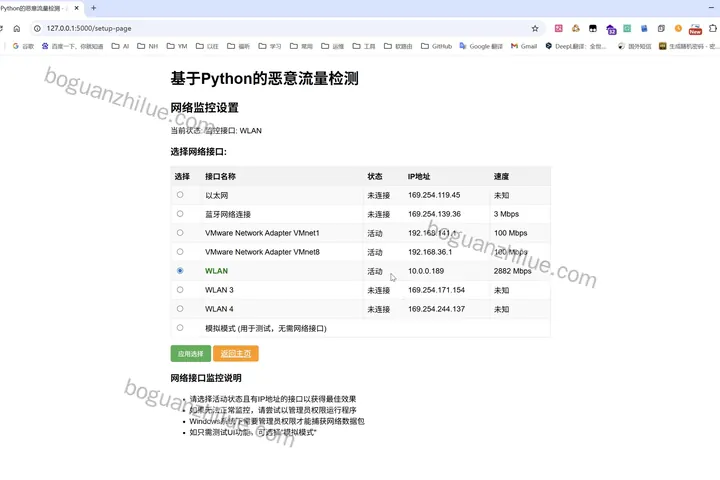Click the IP地址 column header
720x480 pixels.
tap(419, 176)
